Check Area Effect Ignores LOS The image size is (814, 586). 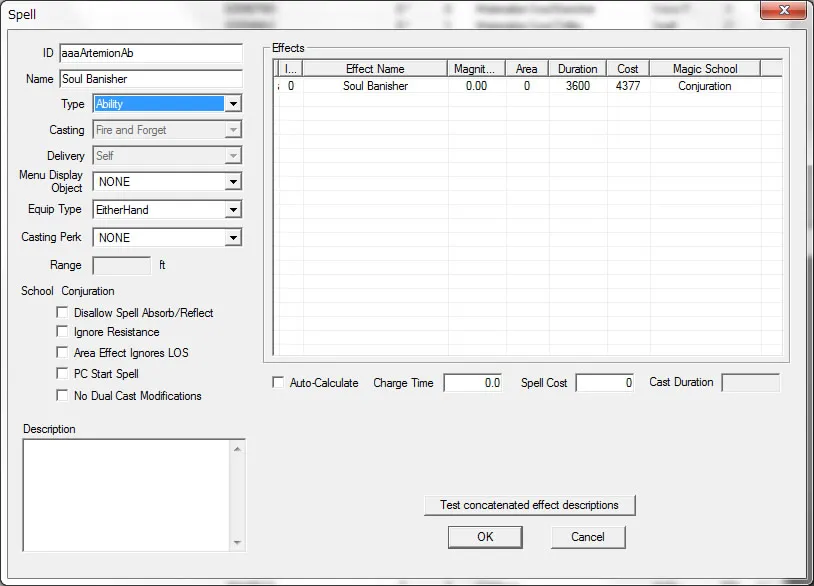click(63, 353)
